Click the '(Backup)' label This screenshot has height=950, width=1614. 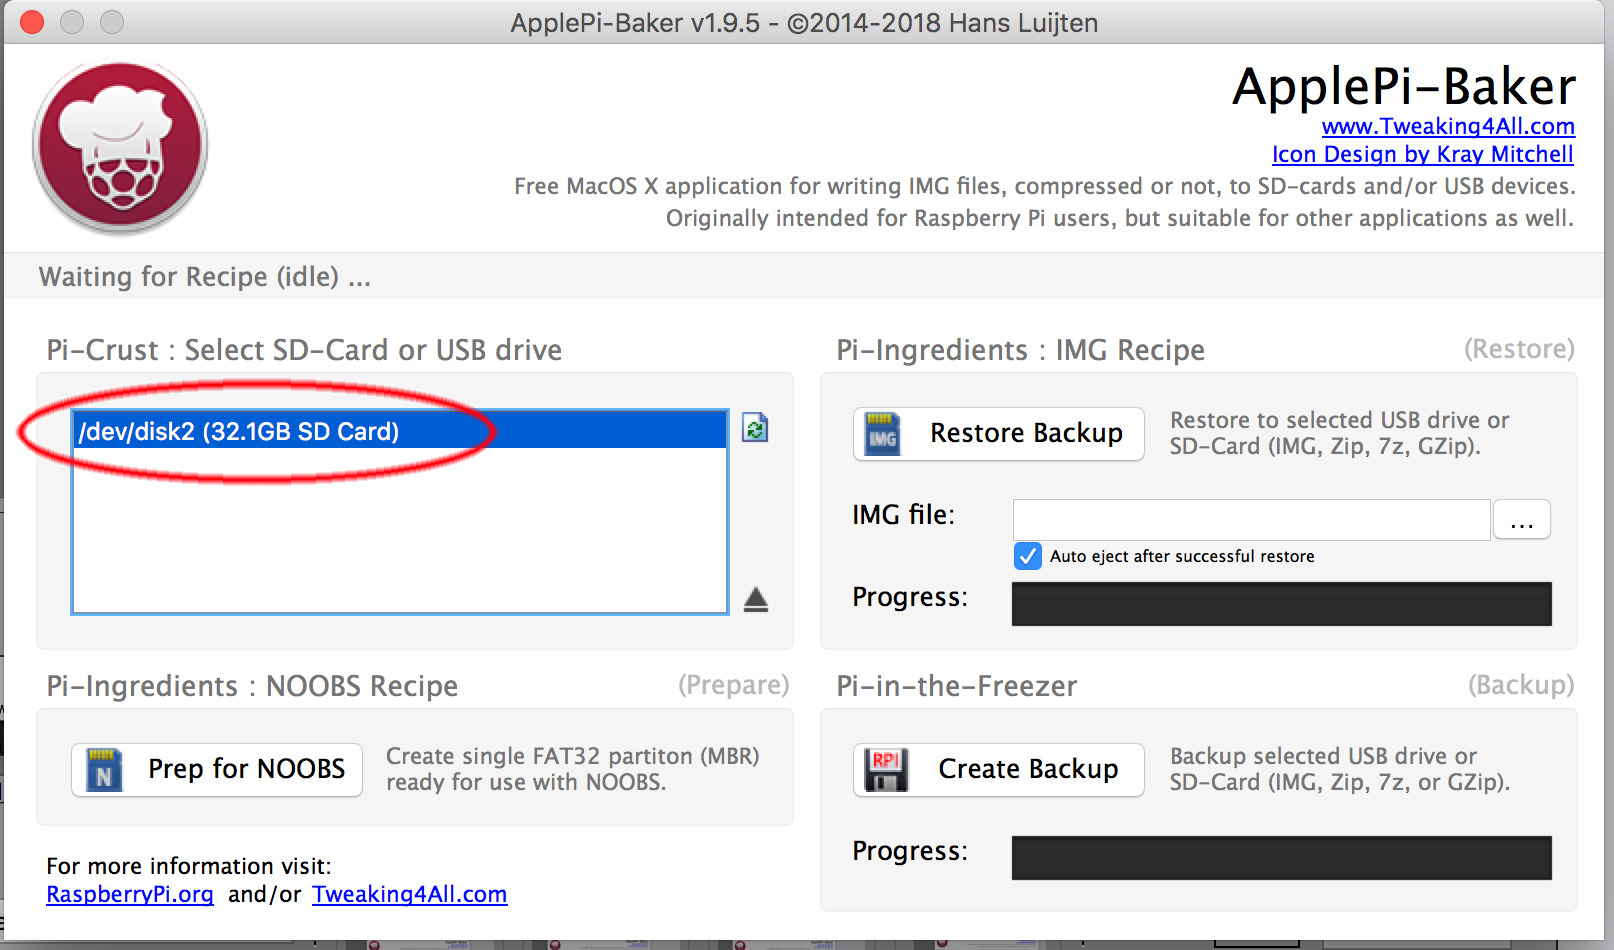1521,685
